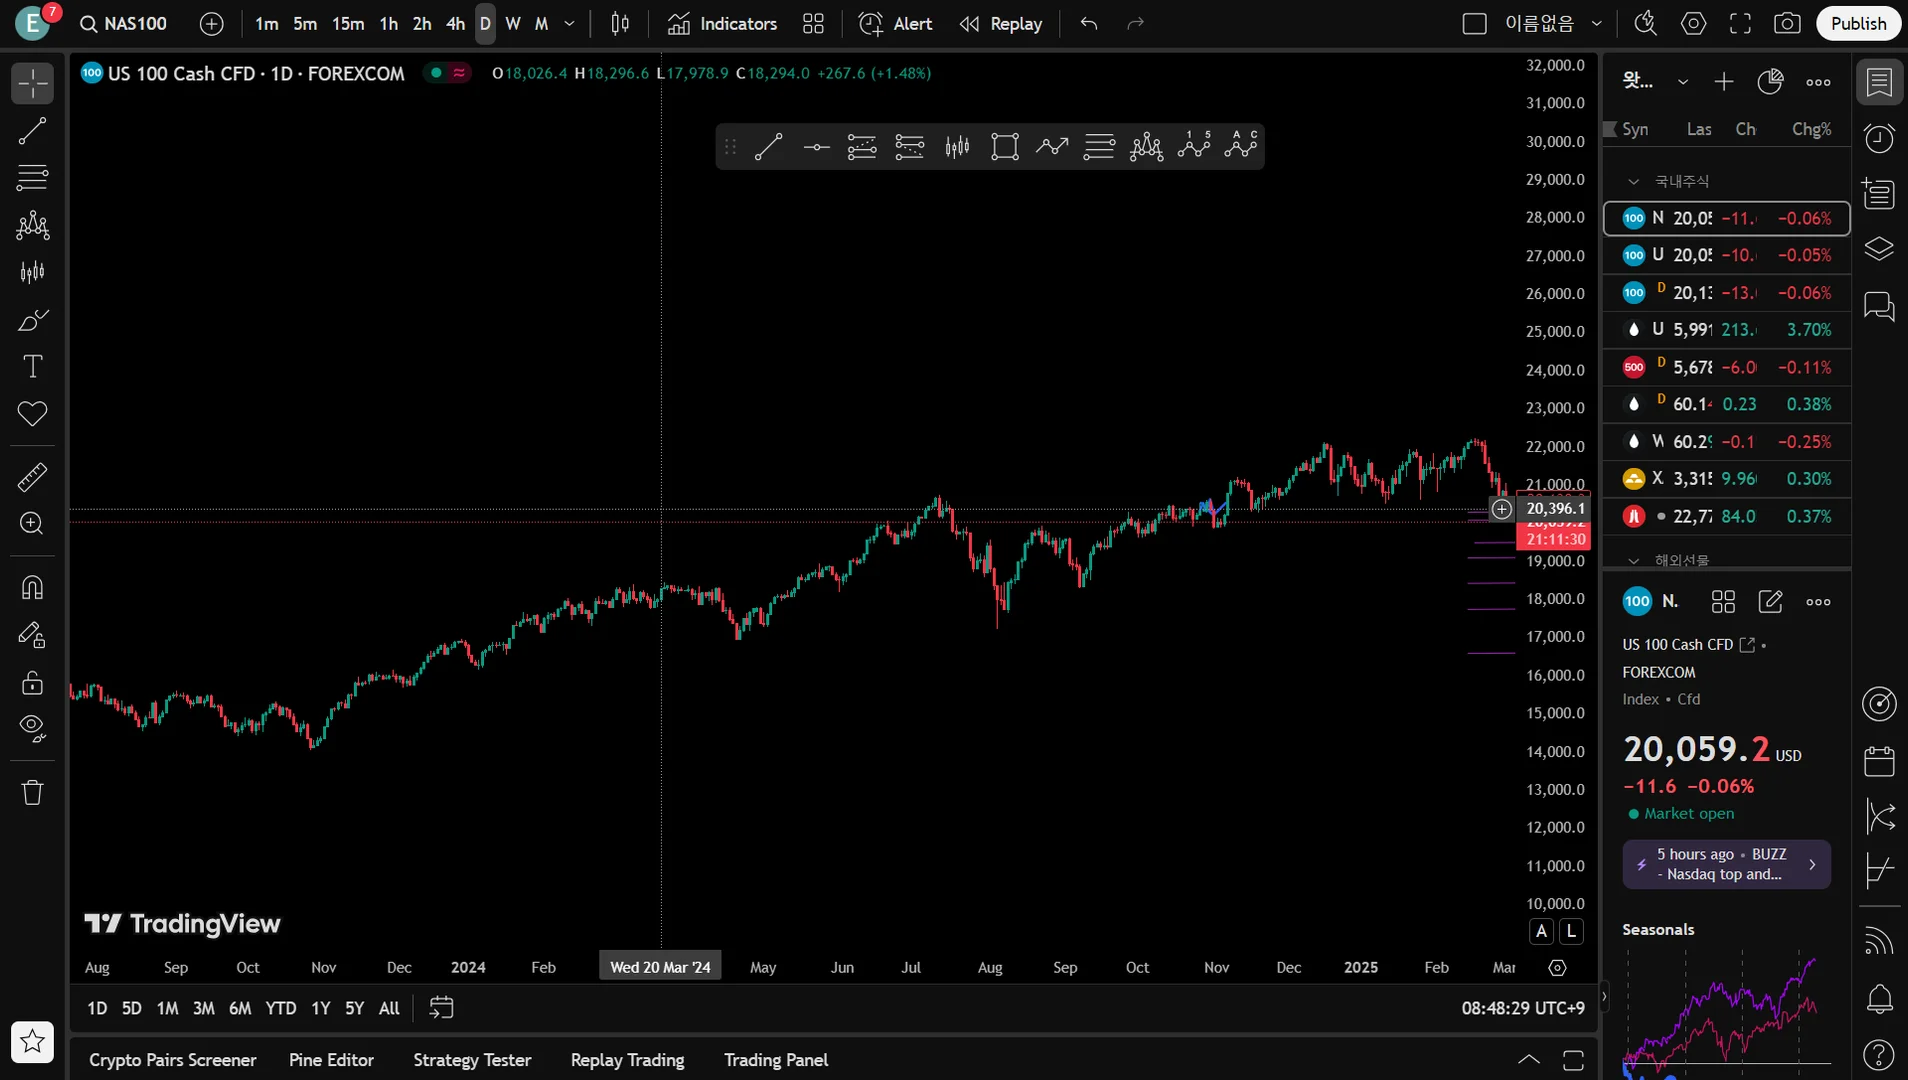Open time axis settings gear
The image size is (1908, 1080).
tap(1557, 968)
